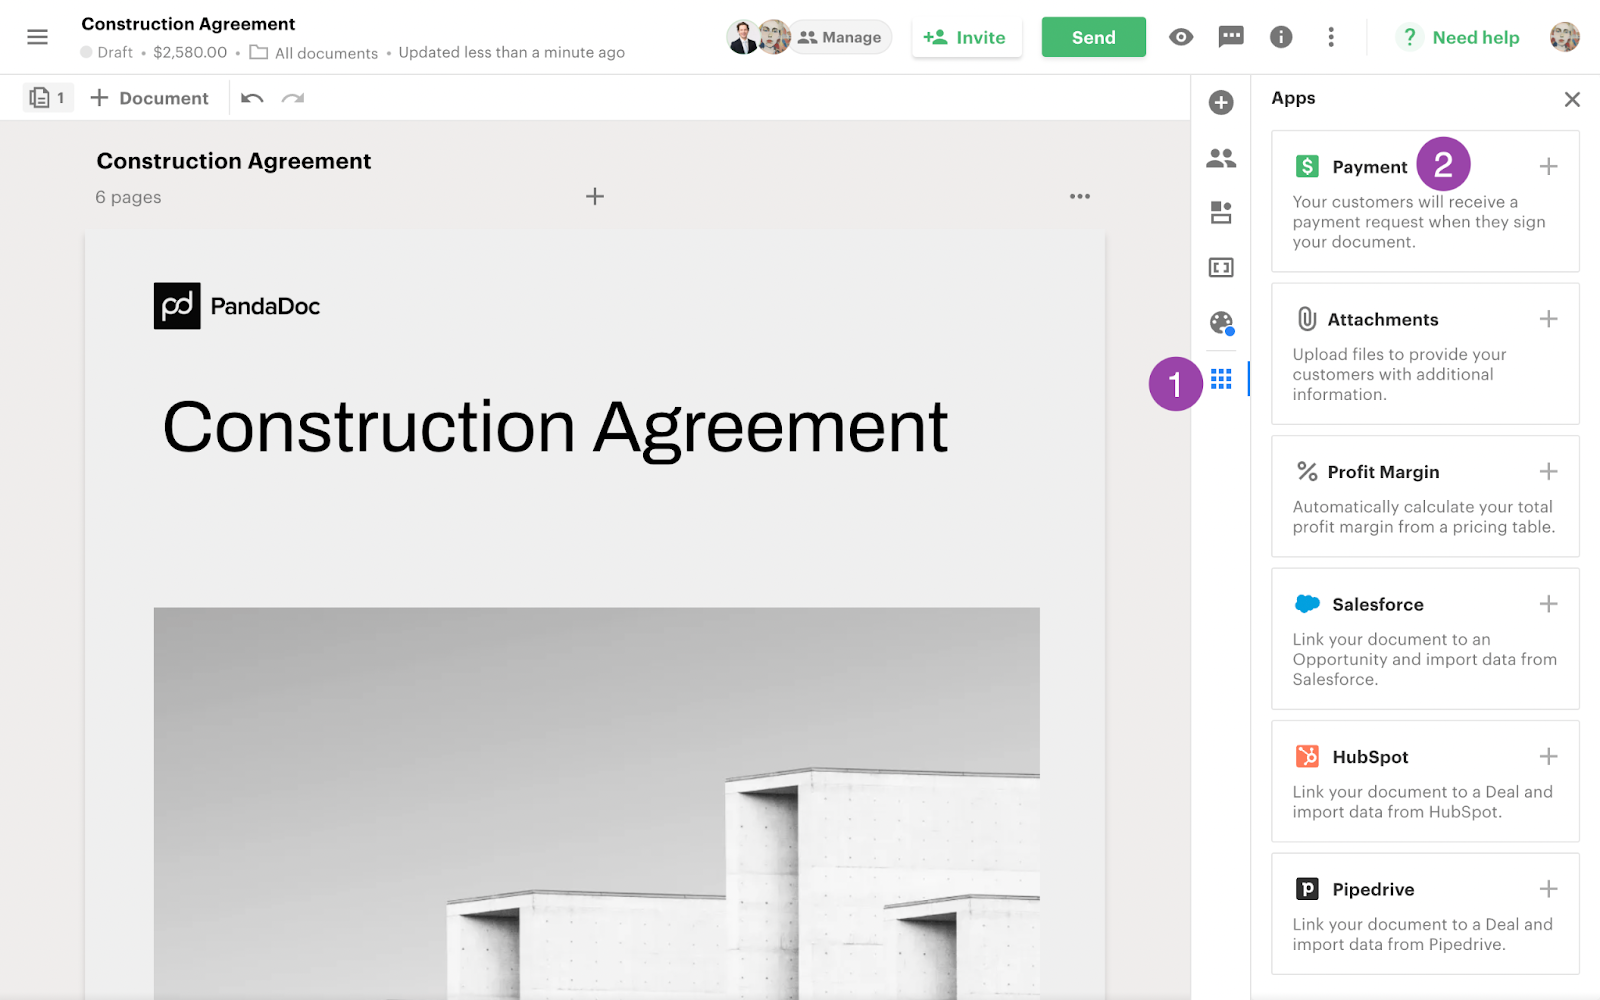Open document info icon
This screenshot has width=1600, height=1000.
click(1281, 37)
